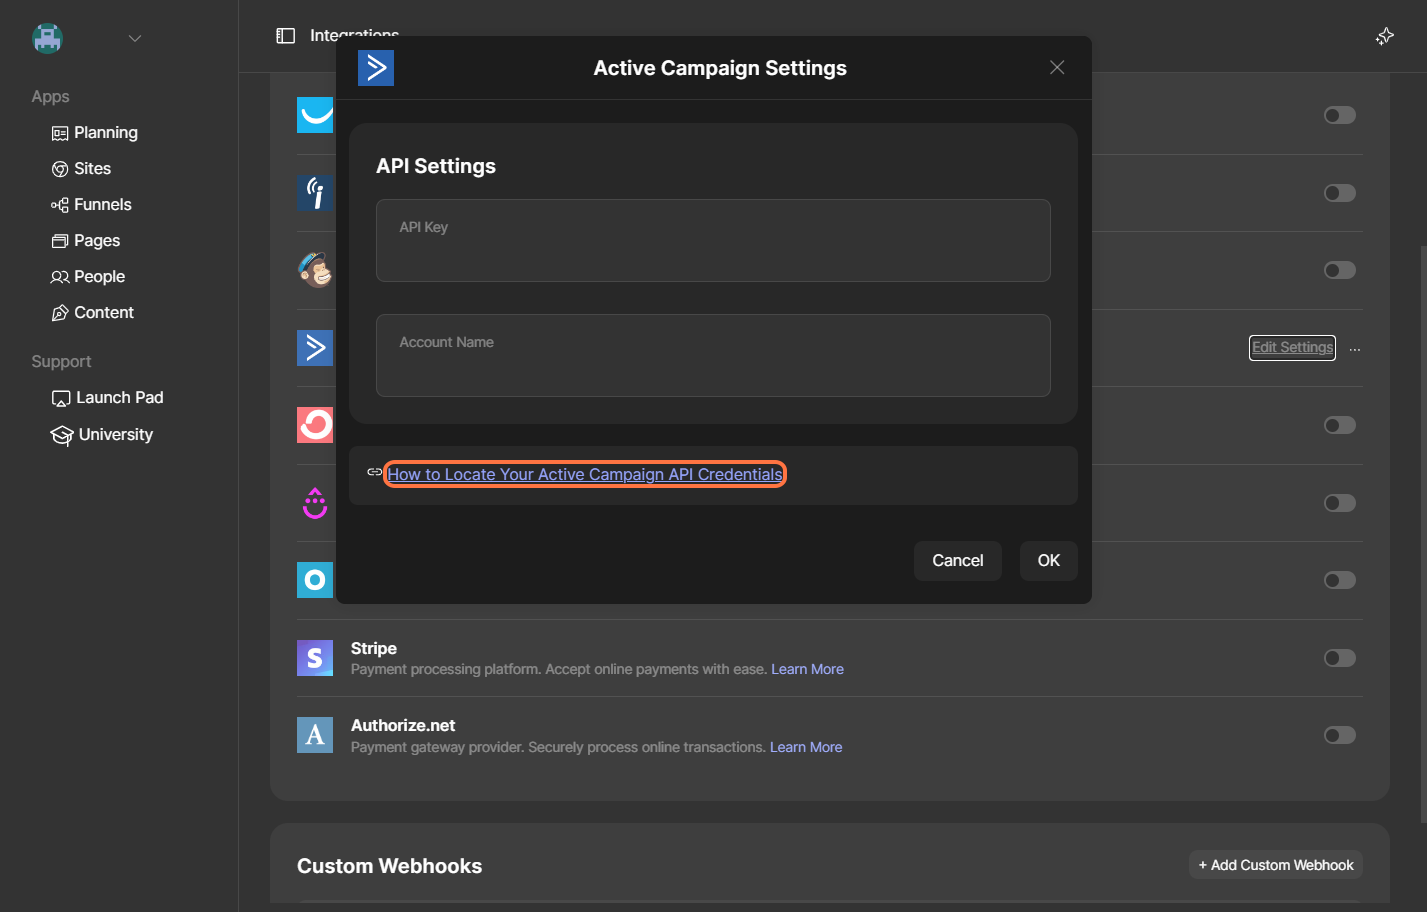The width and height of the screenshot is (1427, 912).
Task: Open How to Locate Your Active Campaign API Credentials
Action: [x=585, y=474]
